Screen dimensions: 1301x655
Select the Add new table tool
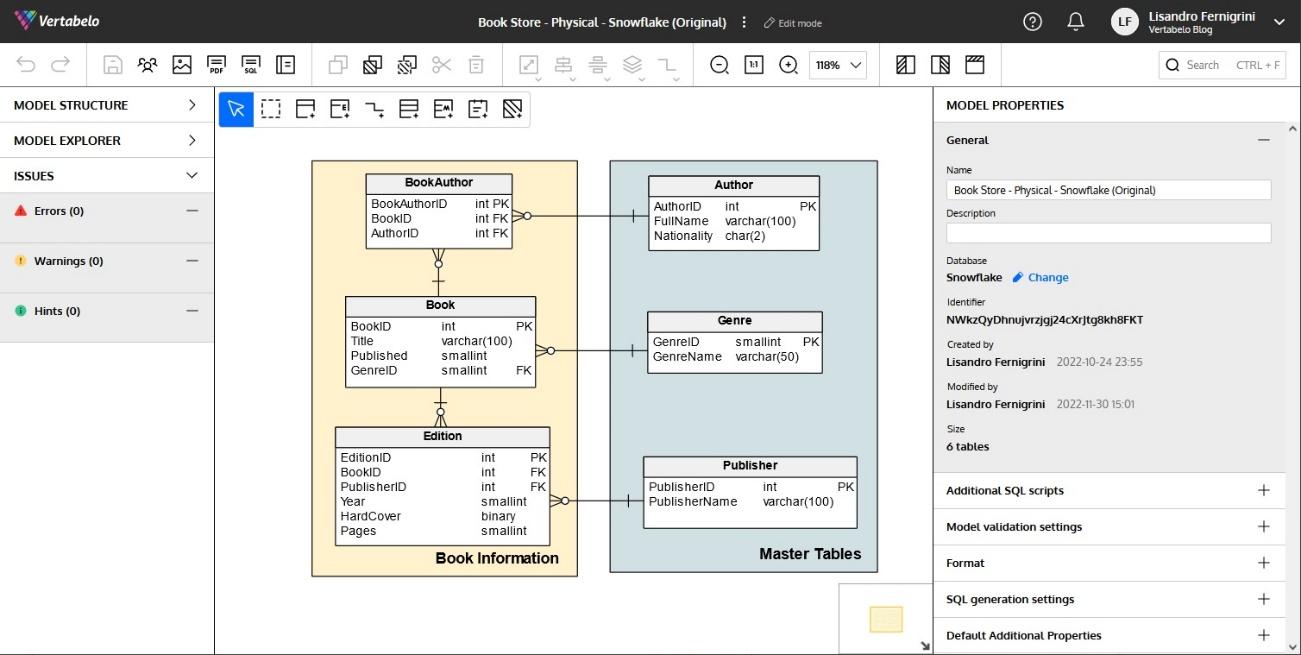point(305,109)
